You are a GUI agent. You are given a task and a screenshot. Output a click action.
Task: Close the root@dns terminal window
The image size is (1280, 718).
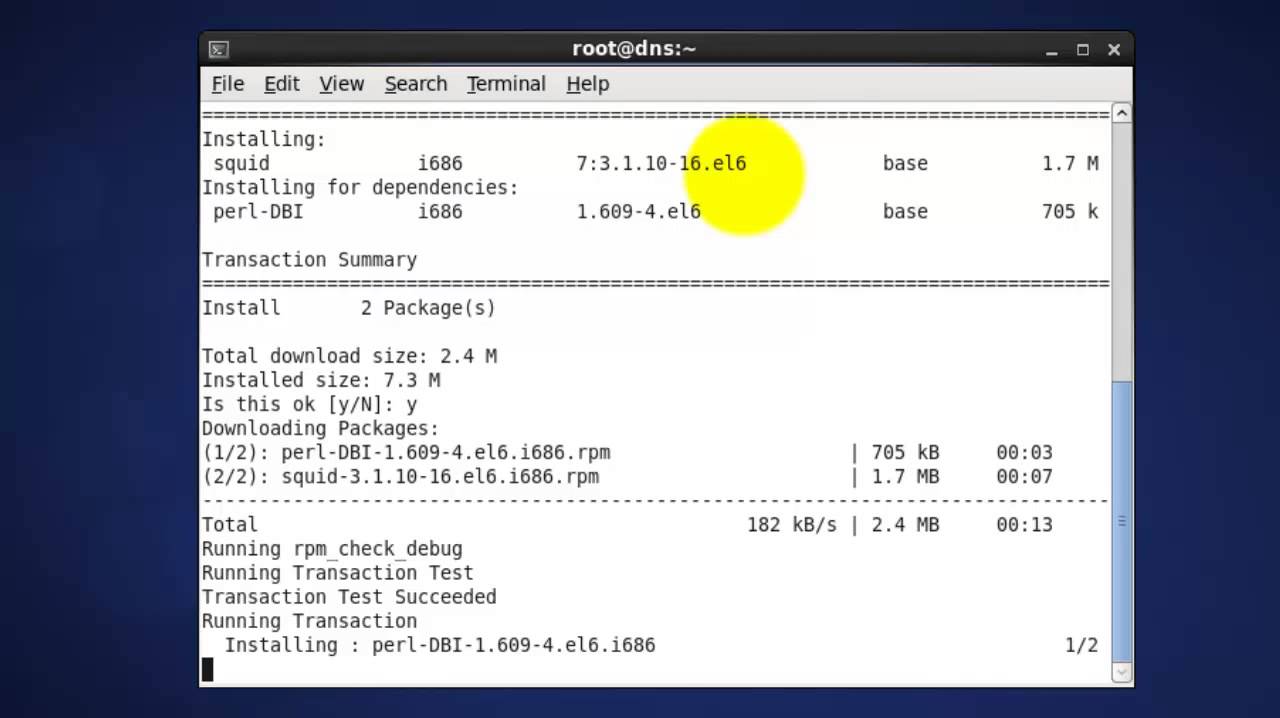click(1113, 49)
